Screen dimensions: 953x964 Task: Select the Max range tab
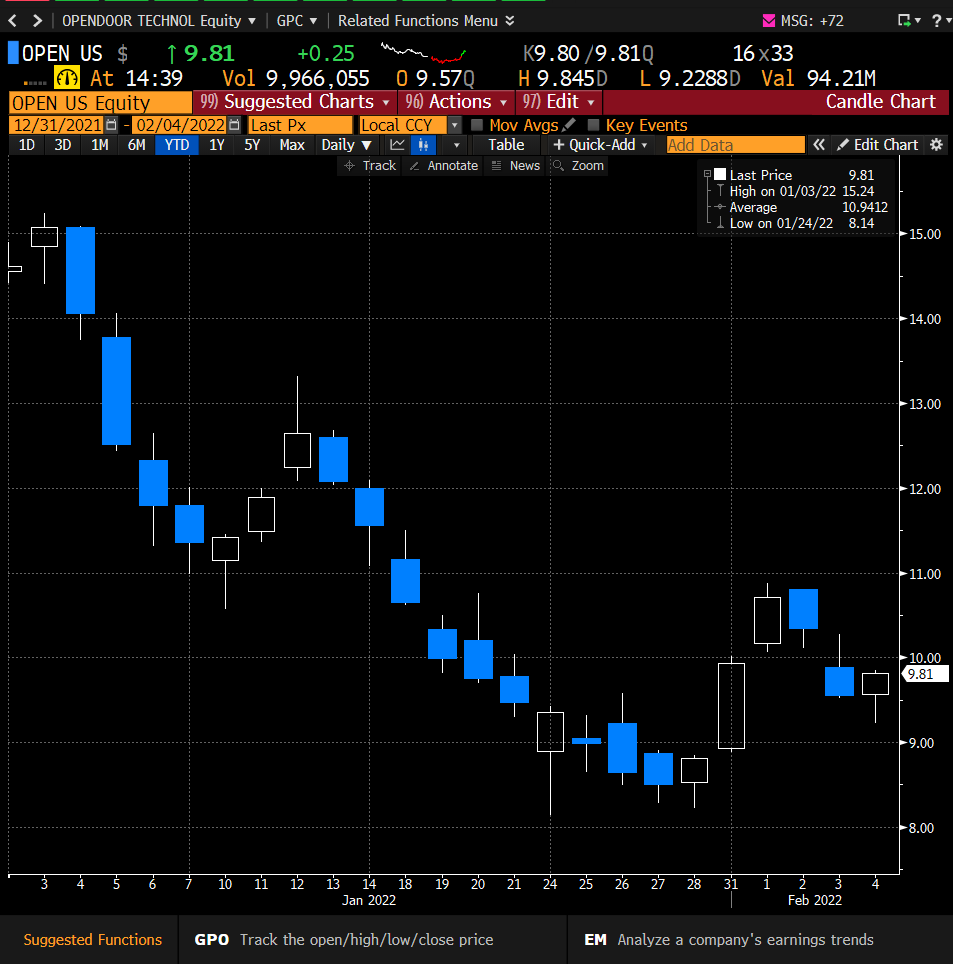tap(292, 145)
